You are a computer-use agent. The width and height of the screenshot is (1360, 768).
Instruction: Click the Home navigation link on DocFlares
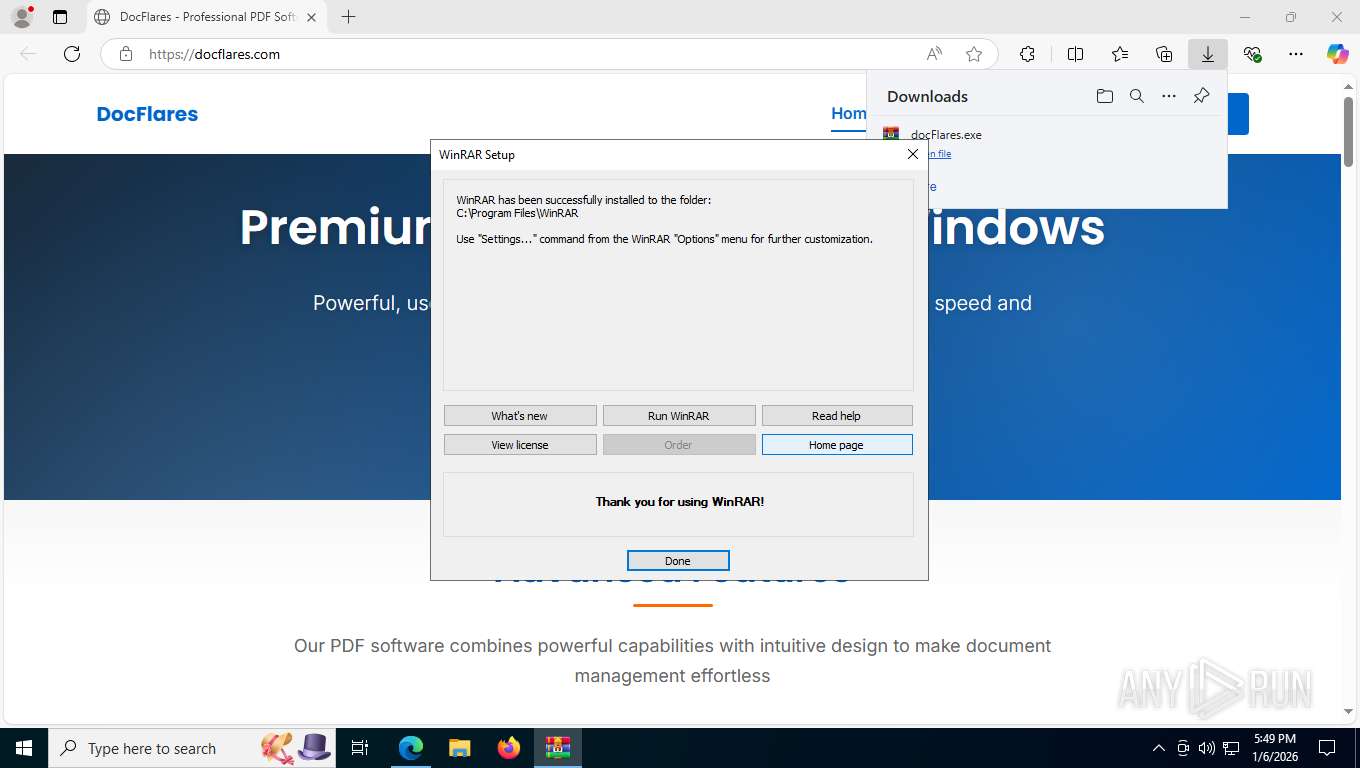coord(849,113)
